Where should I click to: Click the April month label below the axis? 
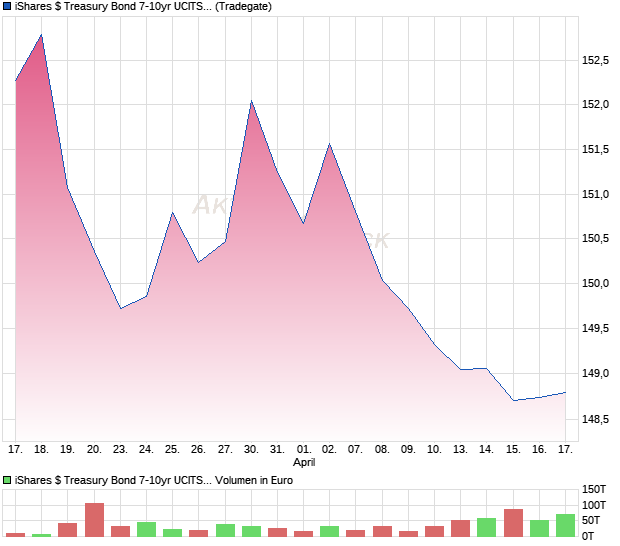tap(304, 463)
